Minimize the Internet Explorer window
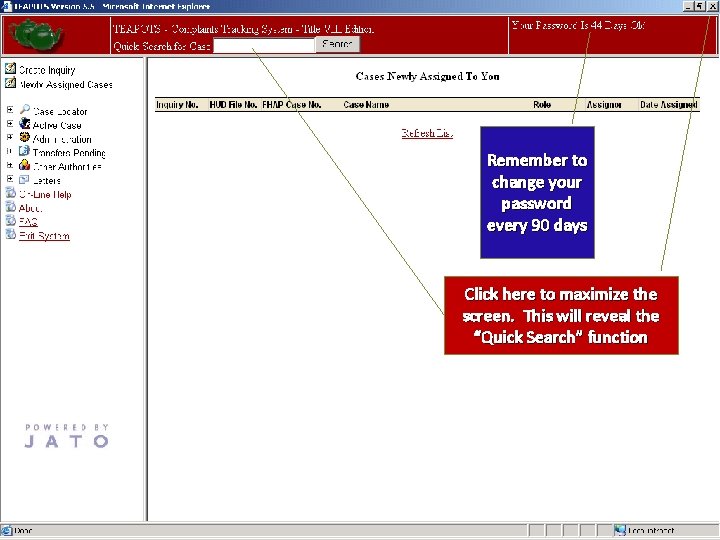The height and width of the screenshot is (540, 720). tap(688, 6)
